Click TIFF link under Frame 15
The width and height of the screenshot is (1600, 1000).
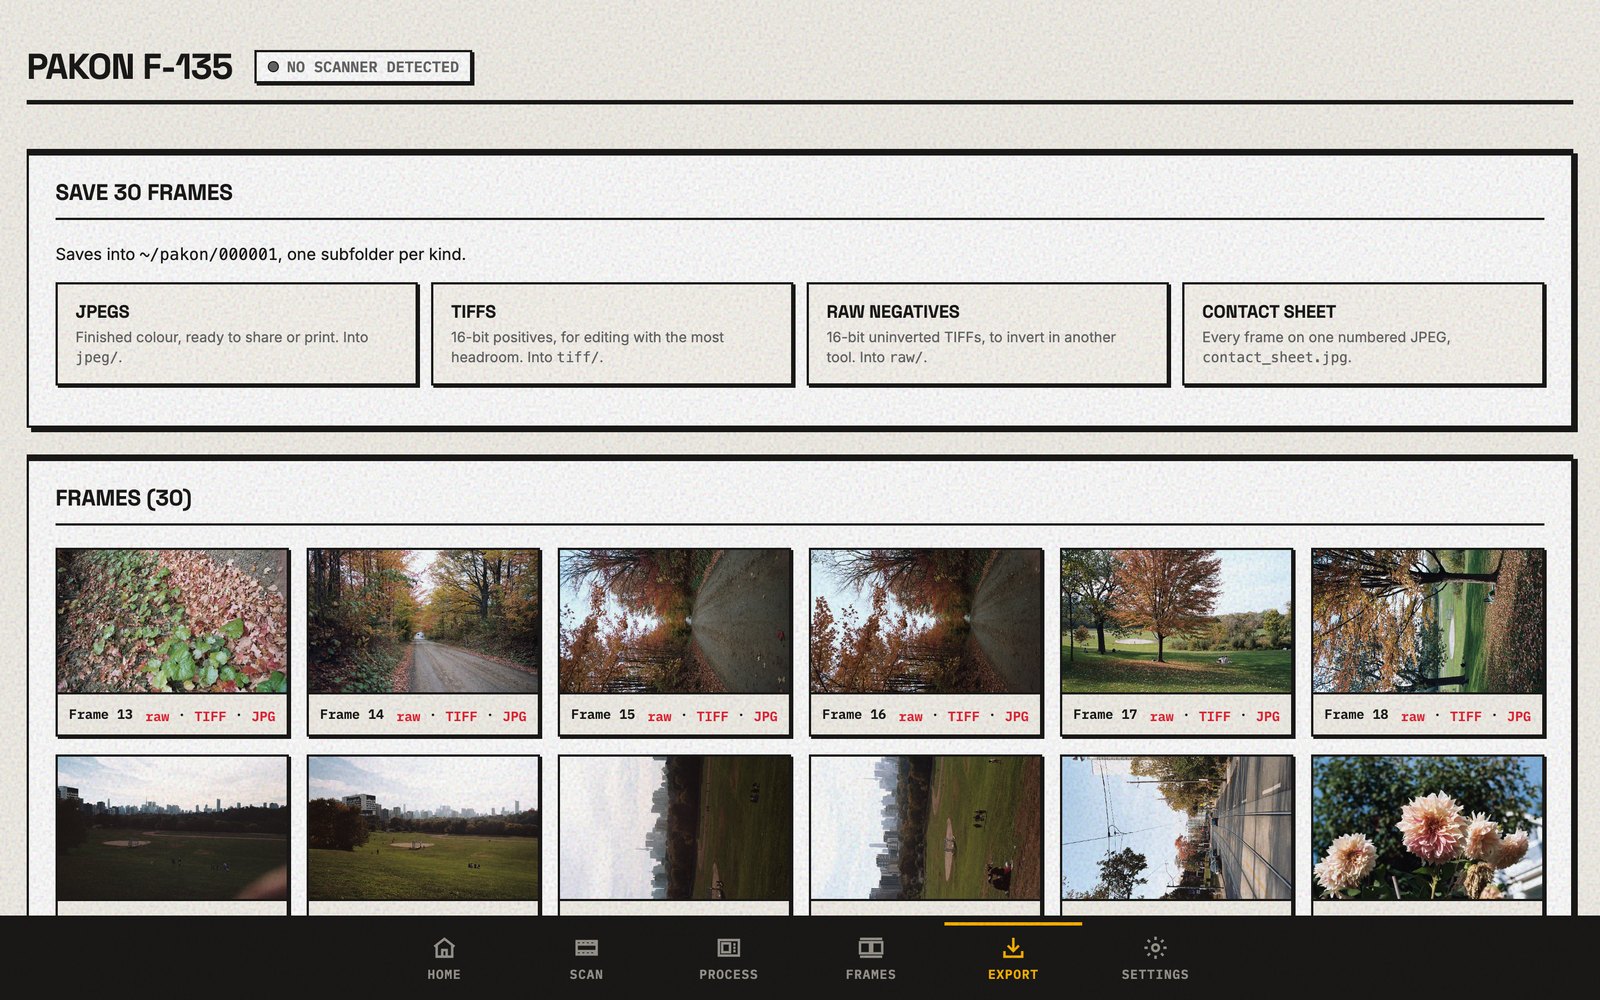click(712, 716)
